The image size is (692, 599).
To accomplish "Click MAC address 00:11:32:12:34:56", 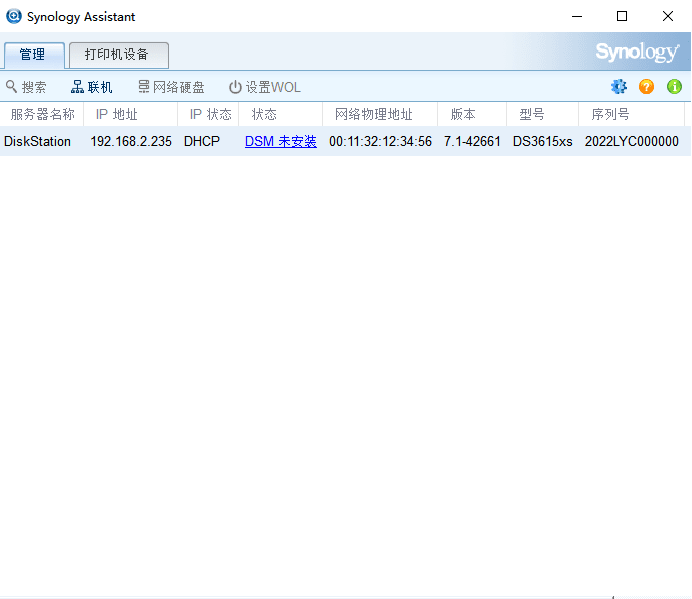I will [x=380, y=141].
